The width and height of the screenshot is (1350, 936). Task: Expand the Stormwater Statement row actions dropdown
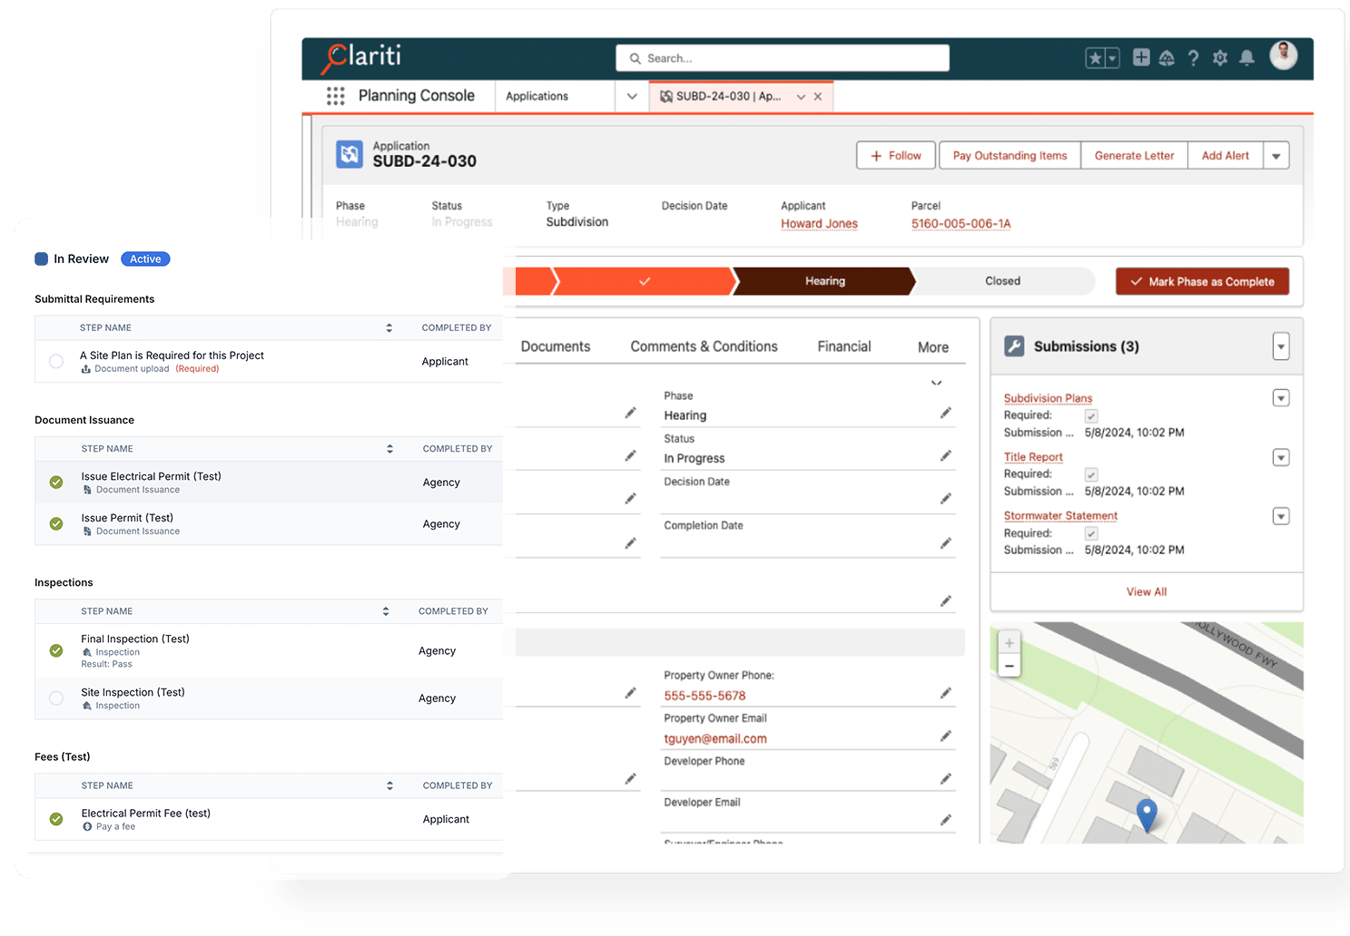(1281, 516)
